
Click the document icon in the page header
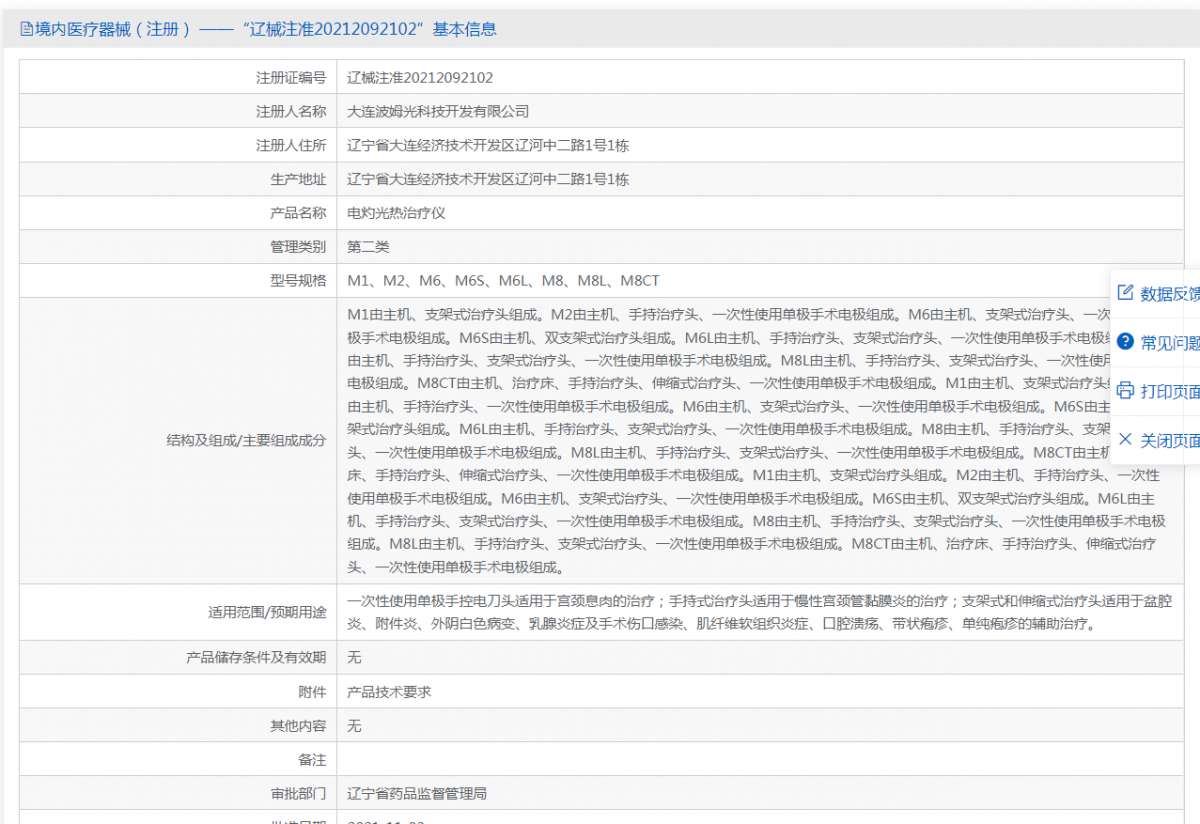(26, 29)
